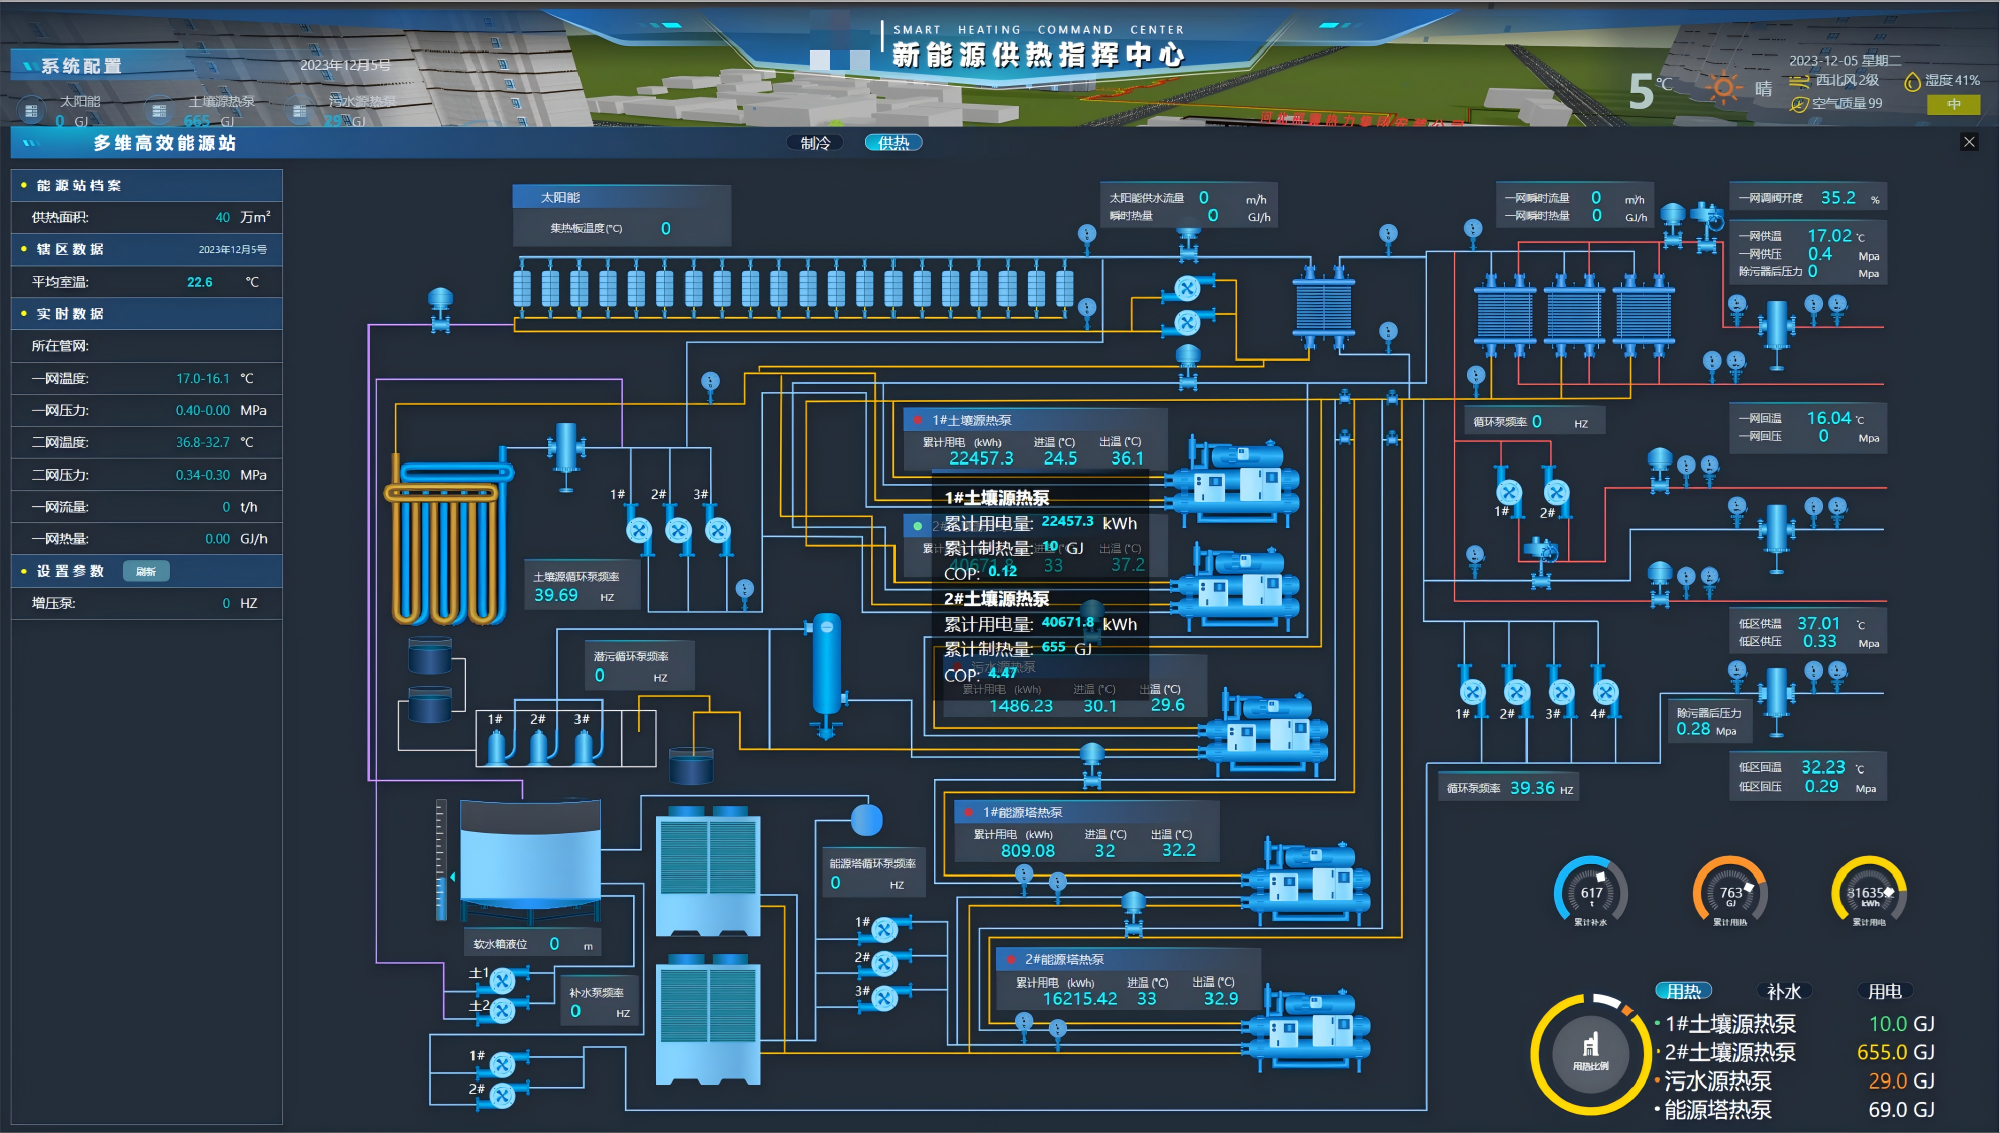This screenshot has width=2000, height=1133.
Task: Select the 用热 statistics tab
Action: [x=1684, y=991]
